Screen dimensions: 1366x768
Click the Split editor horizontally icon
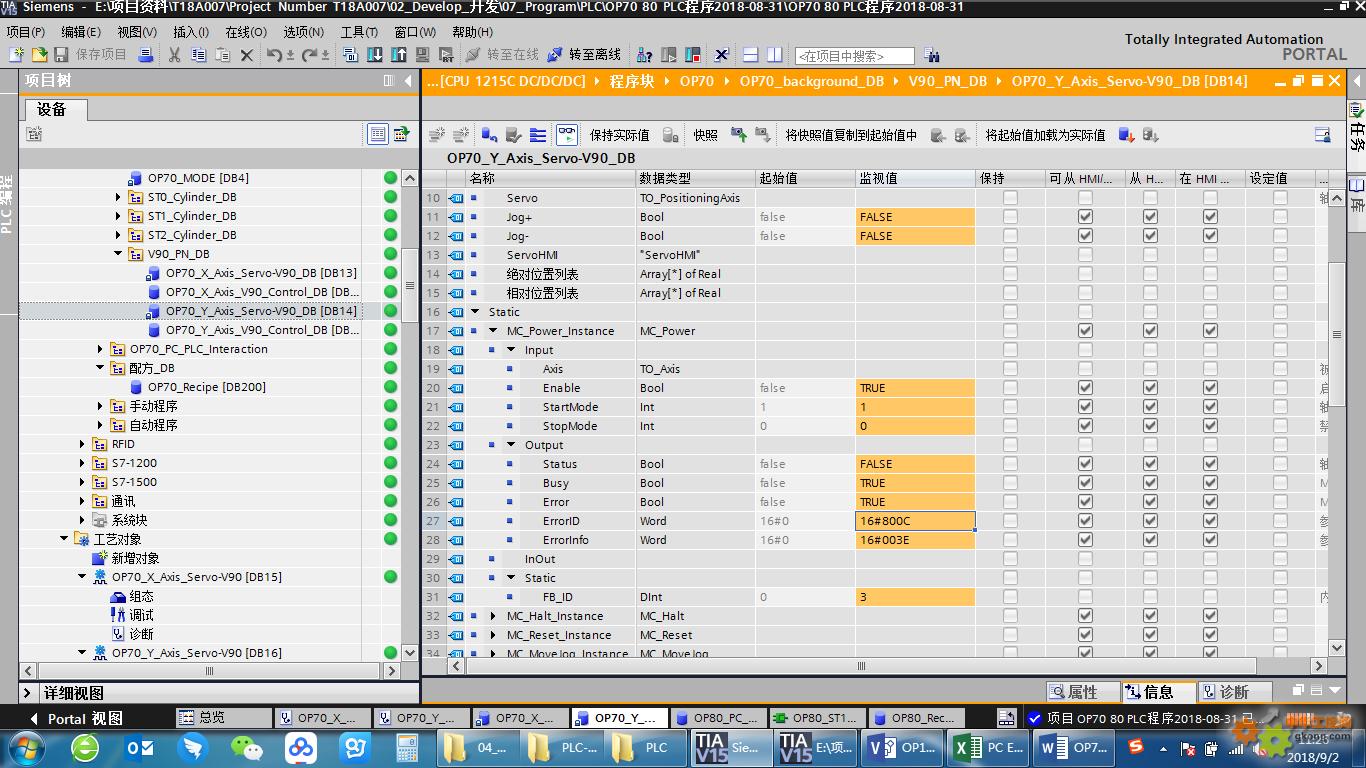pyautogui.click(x=749, y=55)
